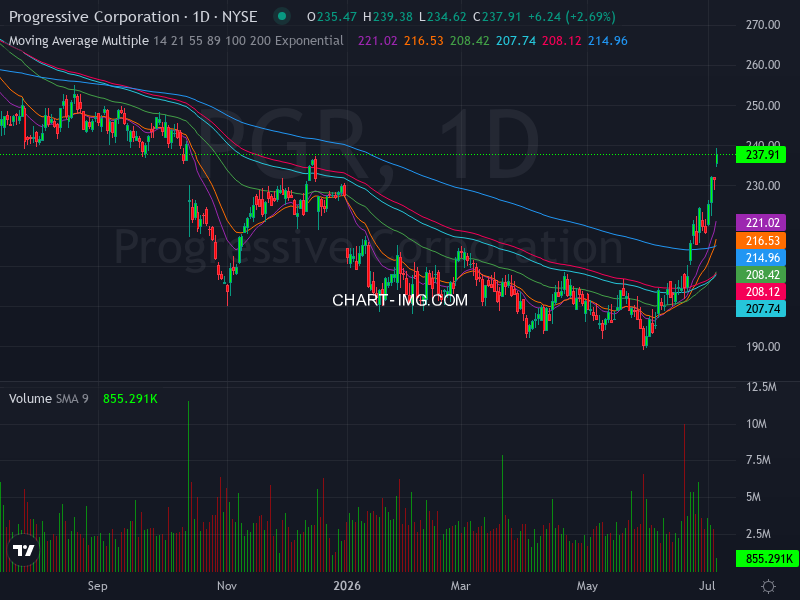The image size is (800, 600).
Task: Click the May date label on time axis
Action: [587, 586]
